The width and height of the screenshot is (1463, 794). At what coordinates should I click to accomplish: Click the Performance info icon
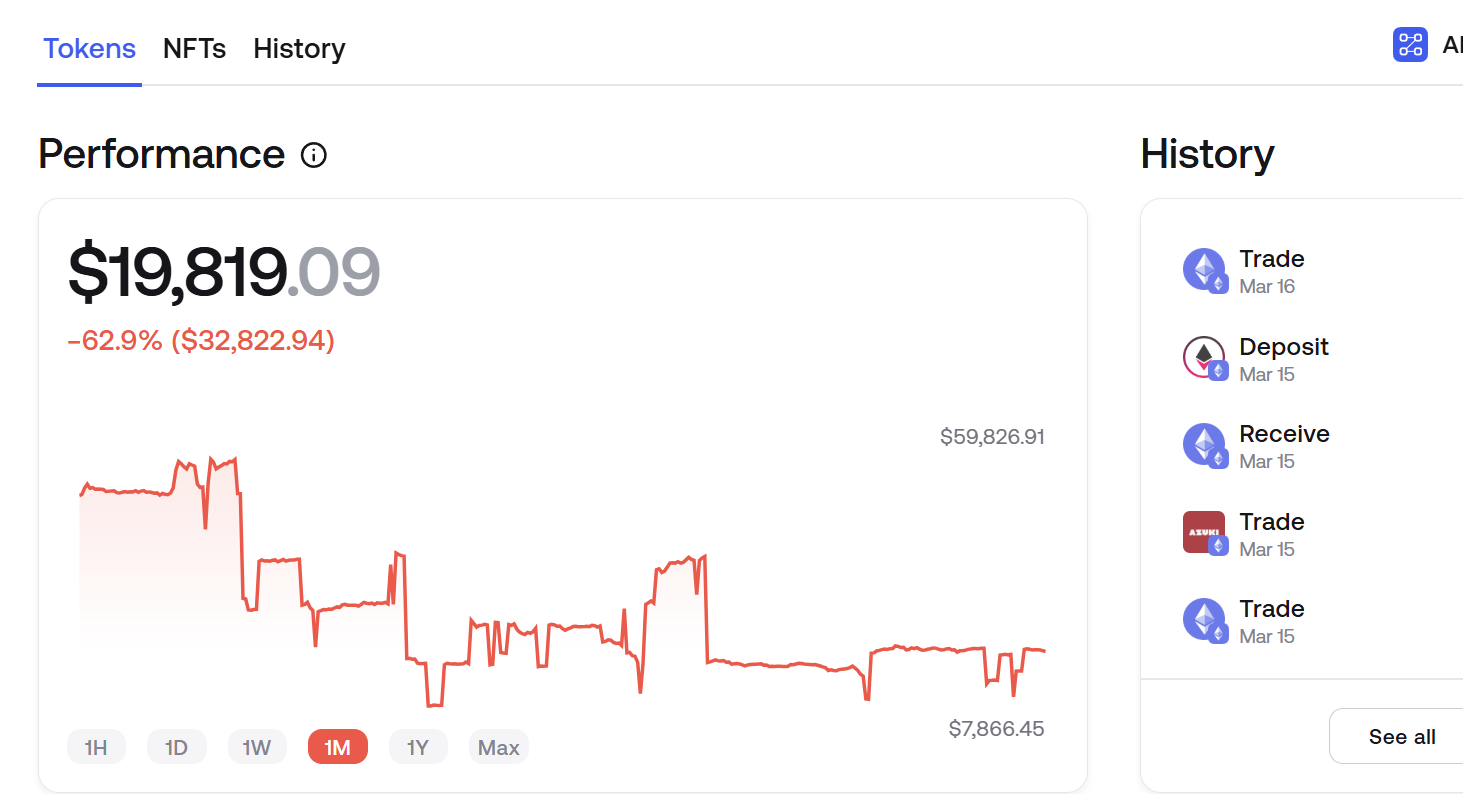314,155
